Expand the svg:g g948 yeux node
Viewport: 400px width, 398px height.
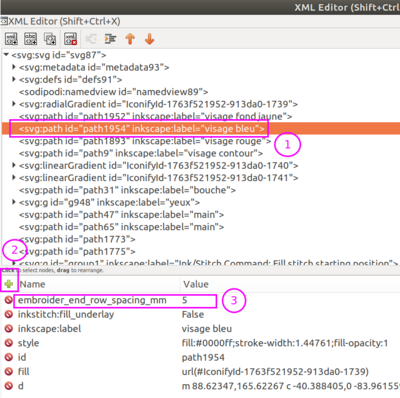click(x=14, y=202)
